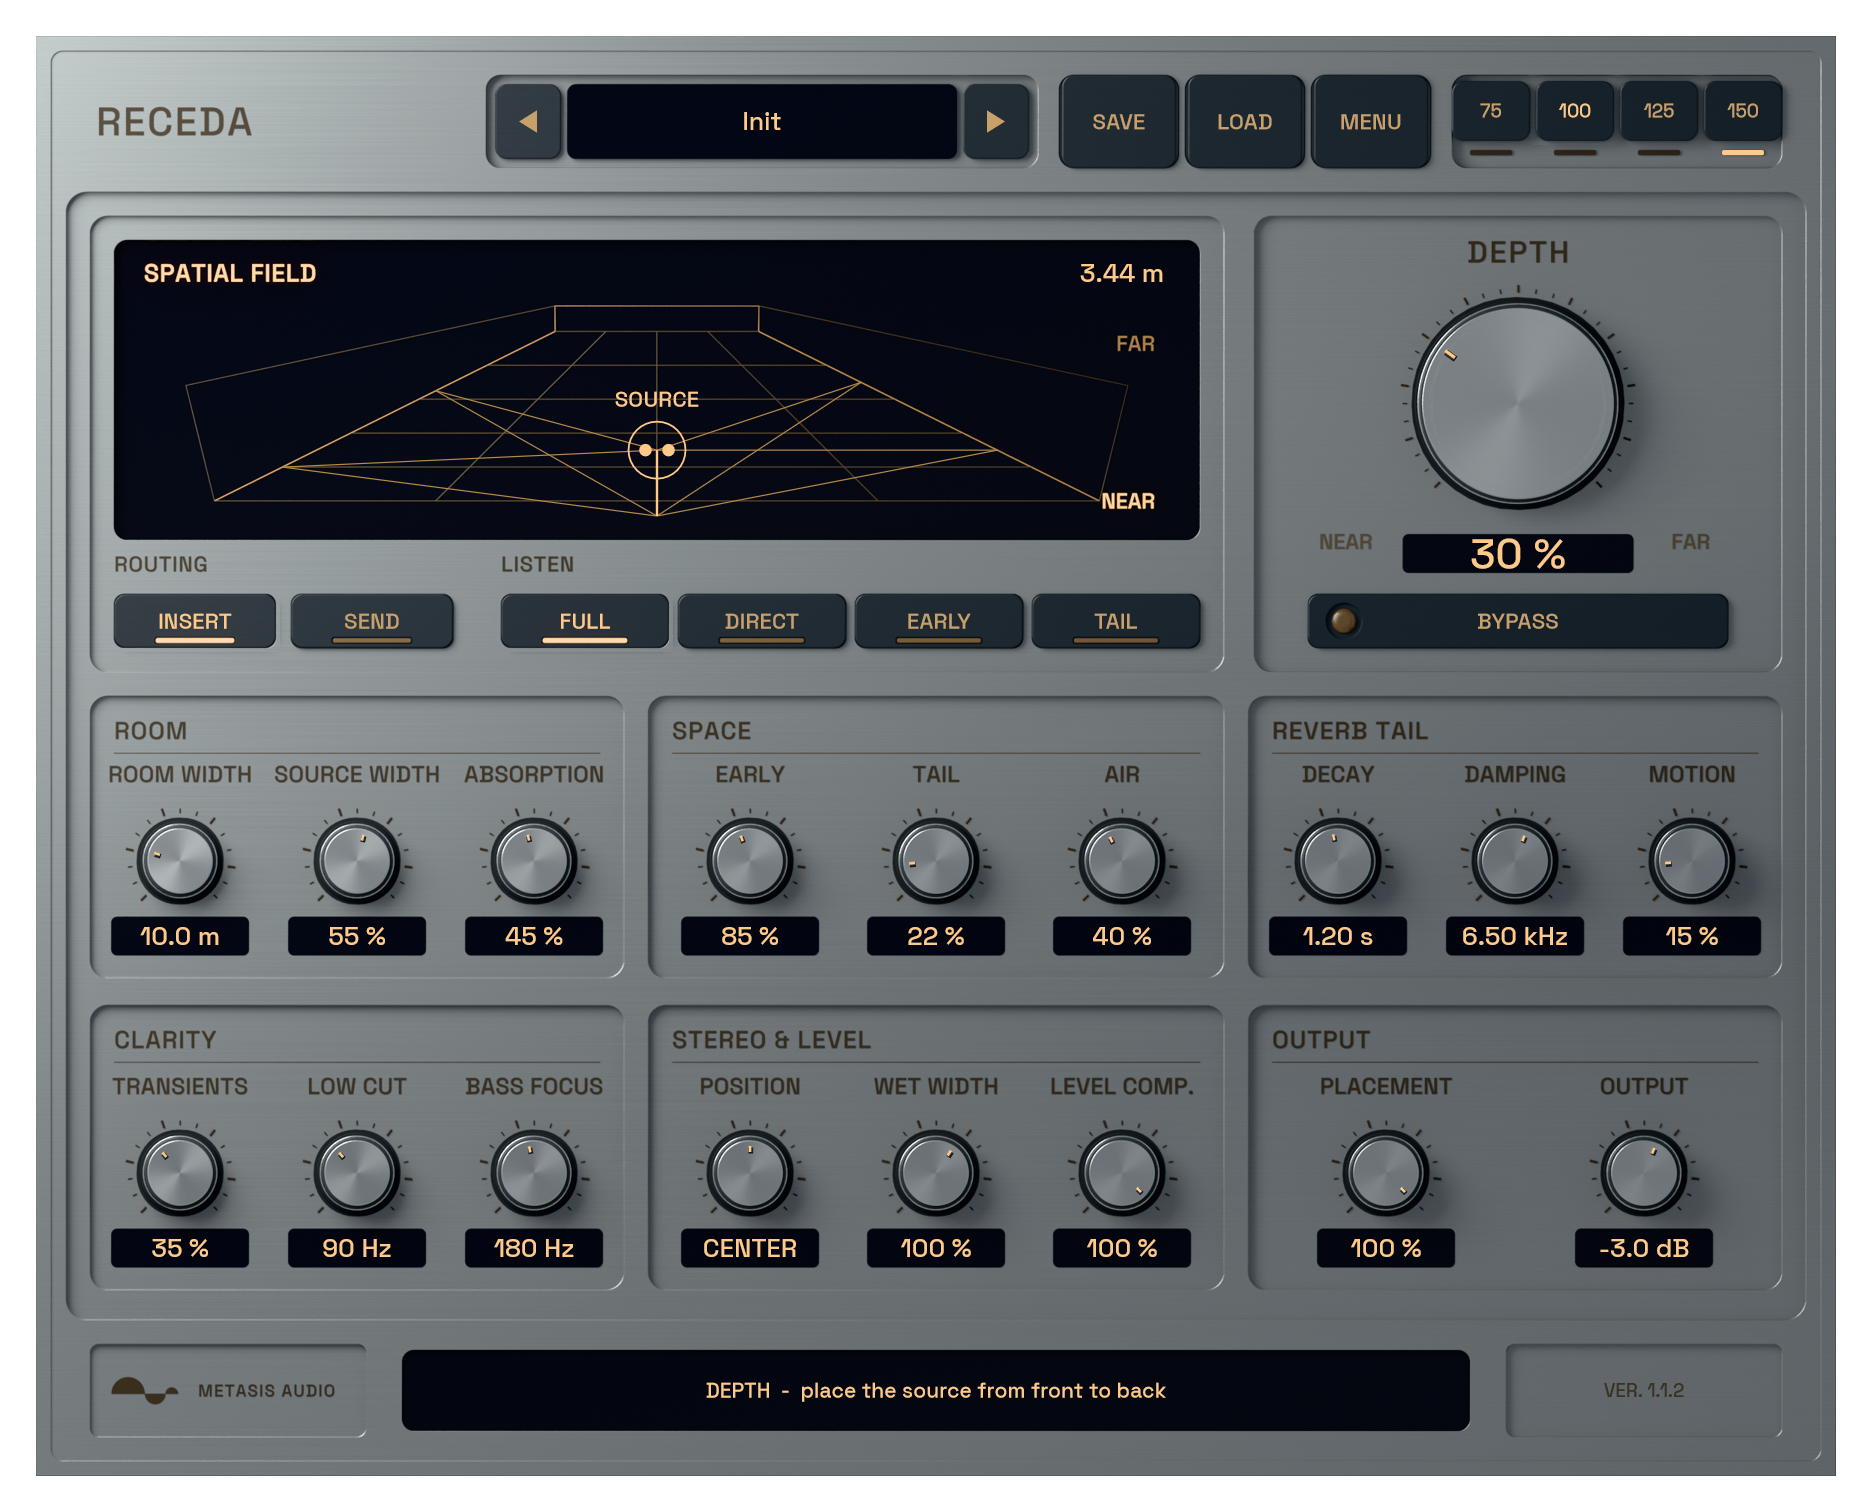This screenshot has height=1512, width=1872.
Task: Listen to EARLY reflections only
Action: 938,621
